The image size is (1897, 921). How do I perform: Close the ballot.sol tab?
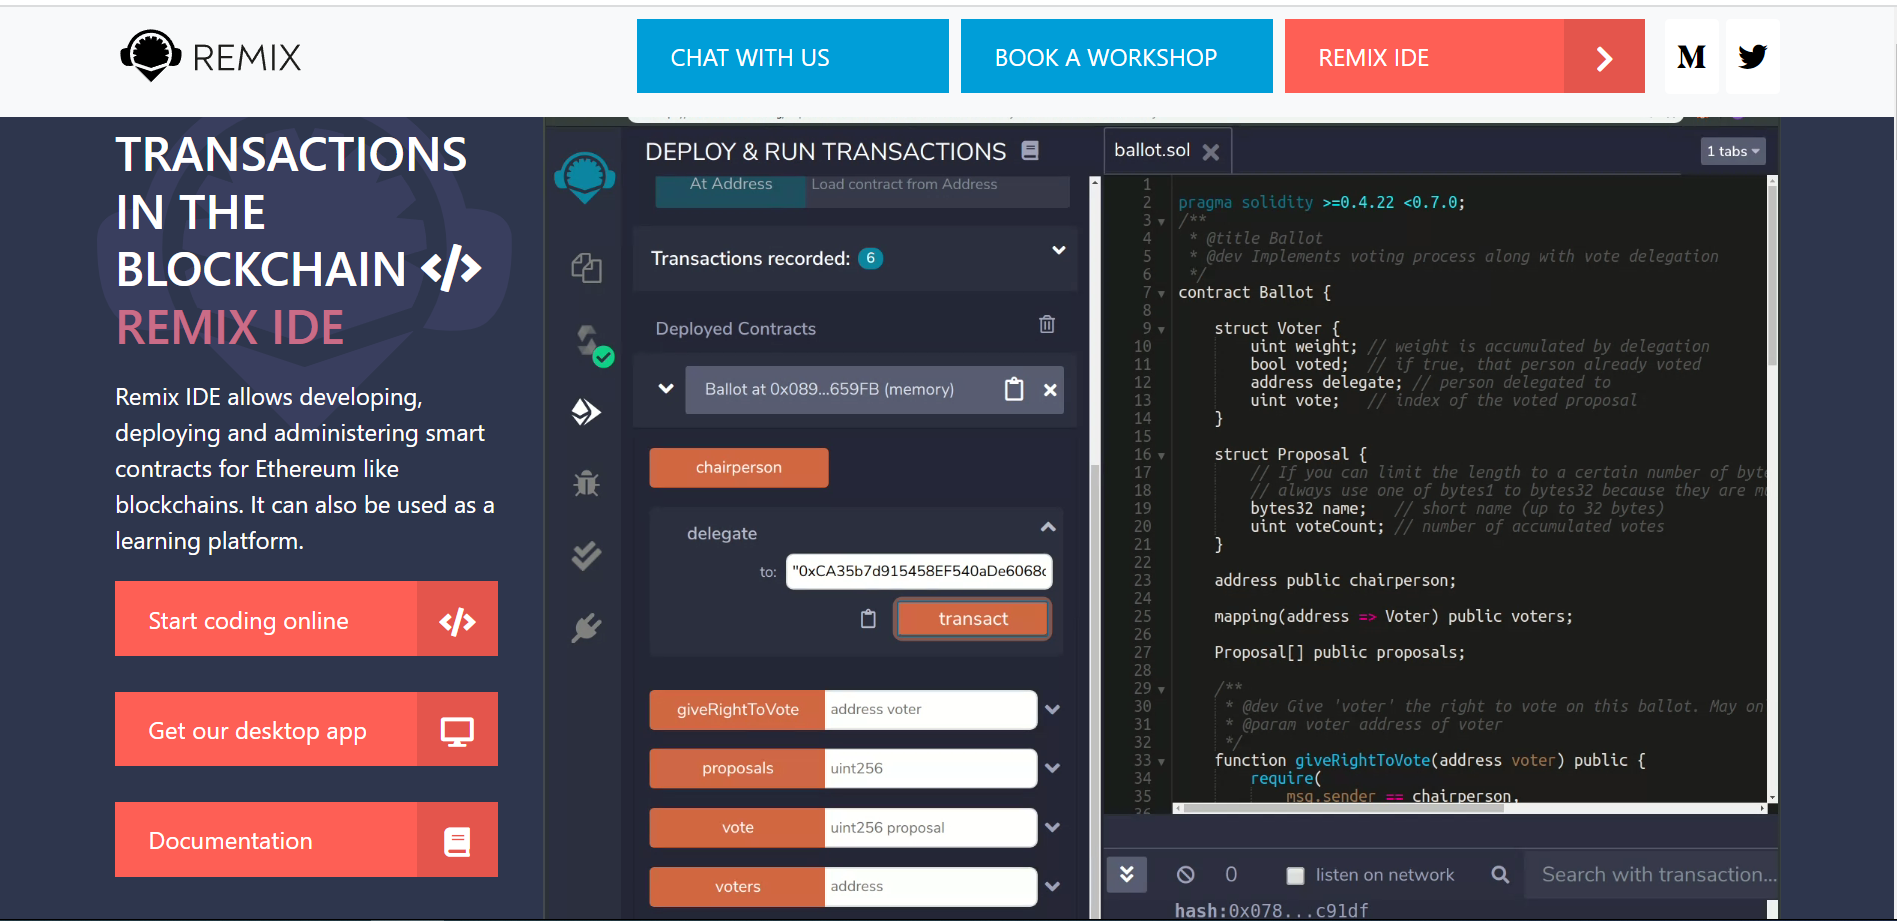coord(1211,152)
